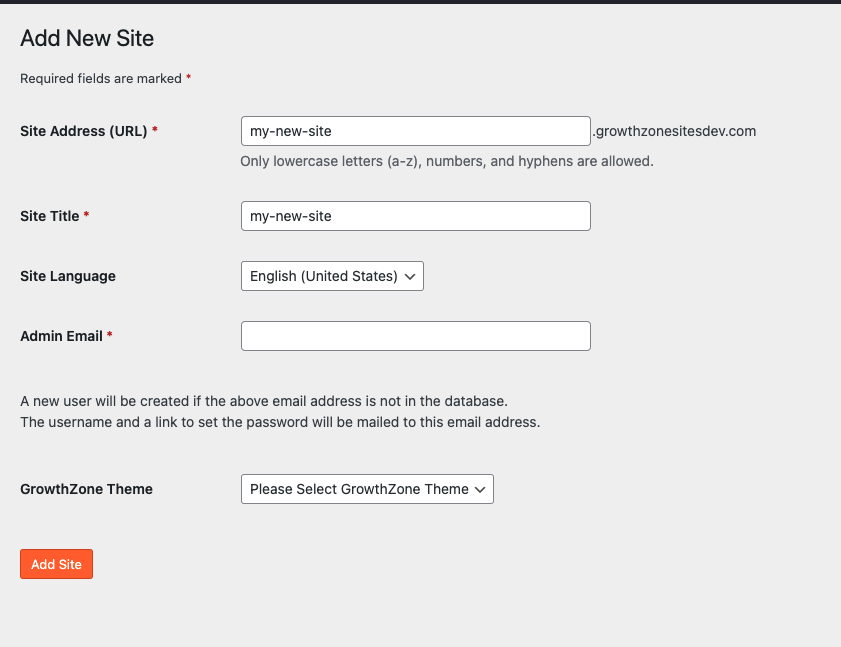Open the Site Language dropdown
The height and width of the screenshot is (647, 841).
[331, 276]
